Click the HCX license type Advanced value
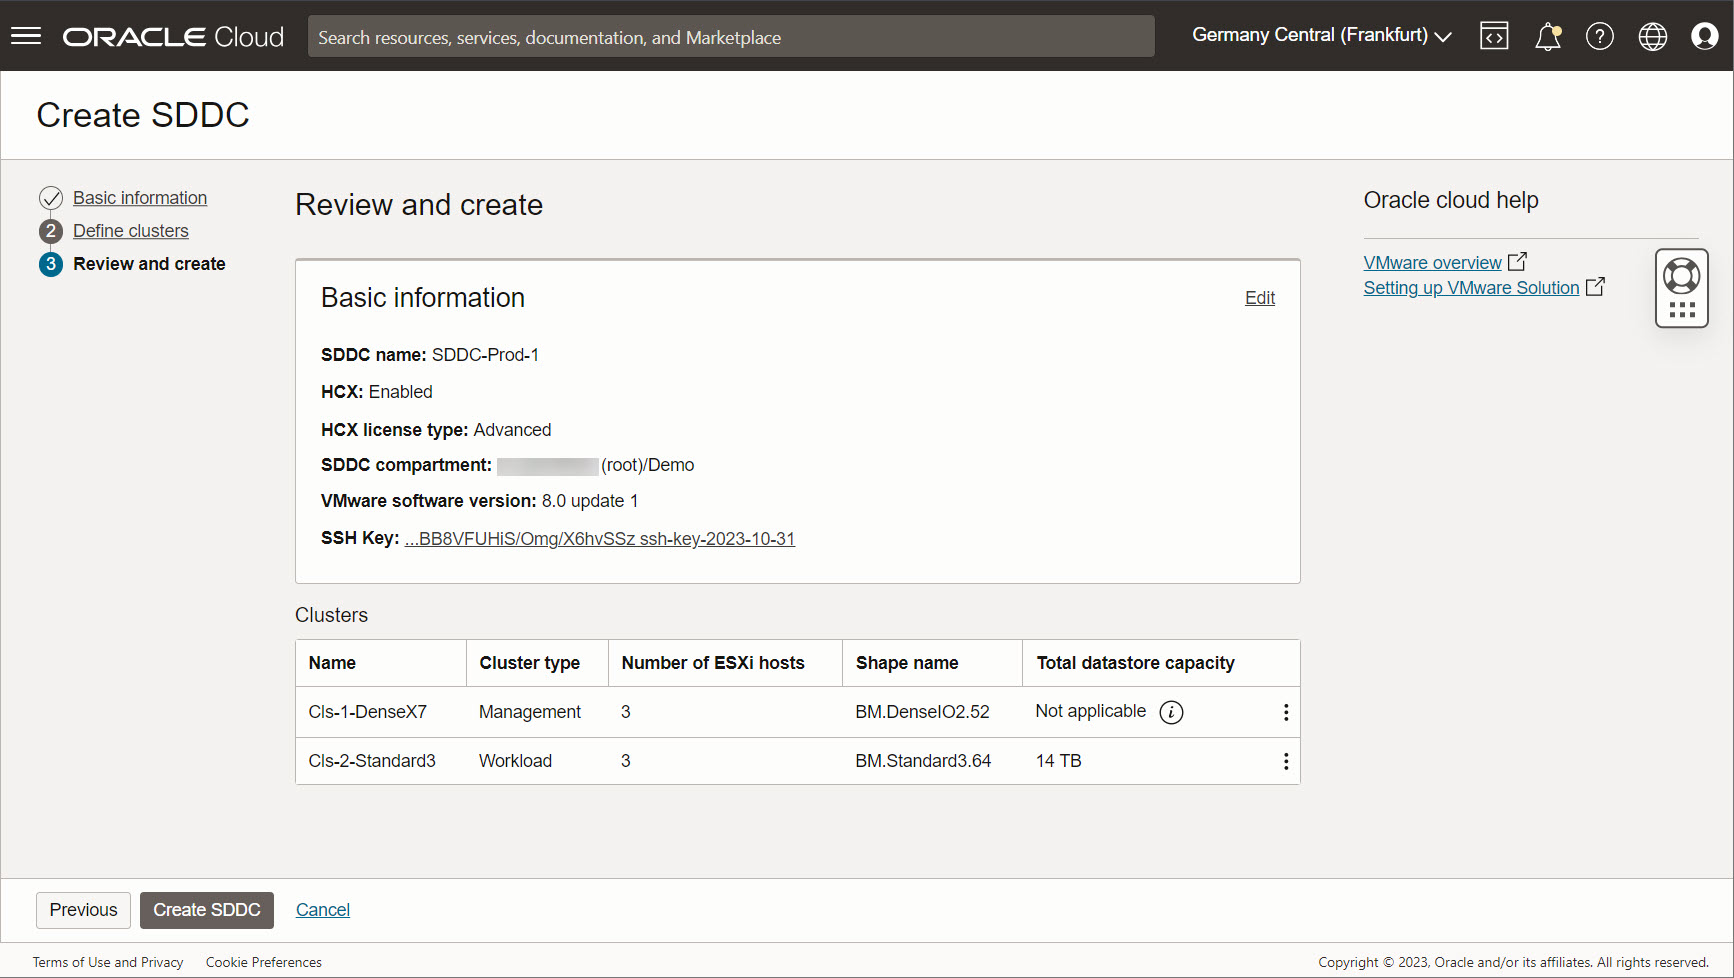Image resolution: width=1734 pixels, height=978 pixels. (x=512, y=430)
